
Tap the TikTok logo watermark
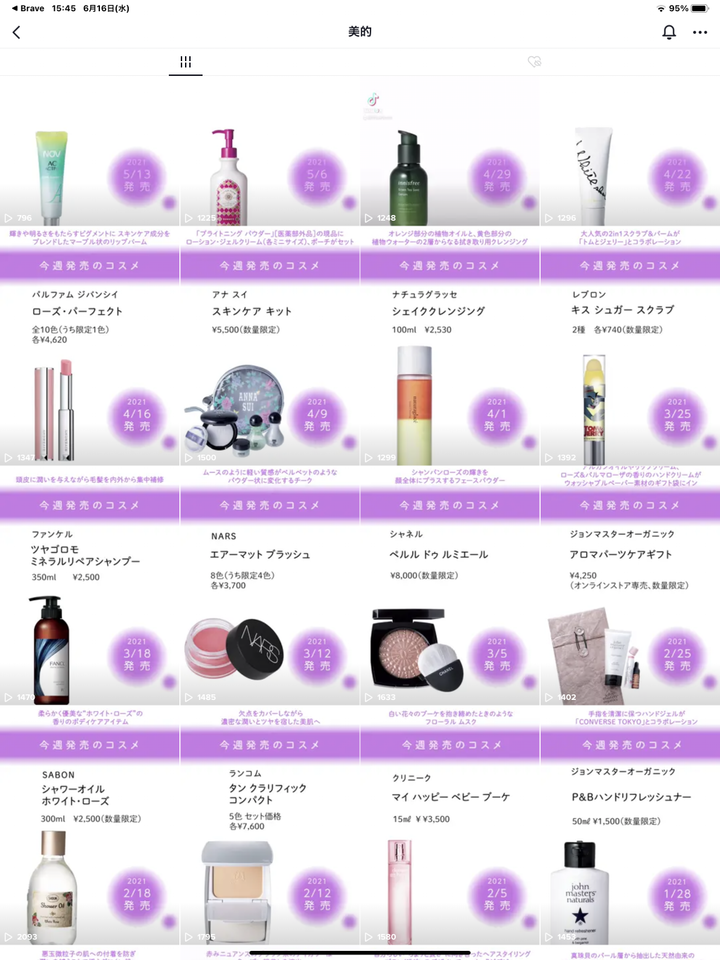[373, 99]
